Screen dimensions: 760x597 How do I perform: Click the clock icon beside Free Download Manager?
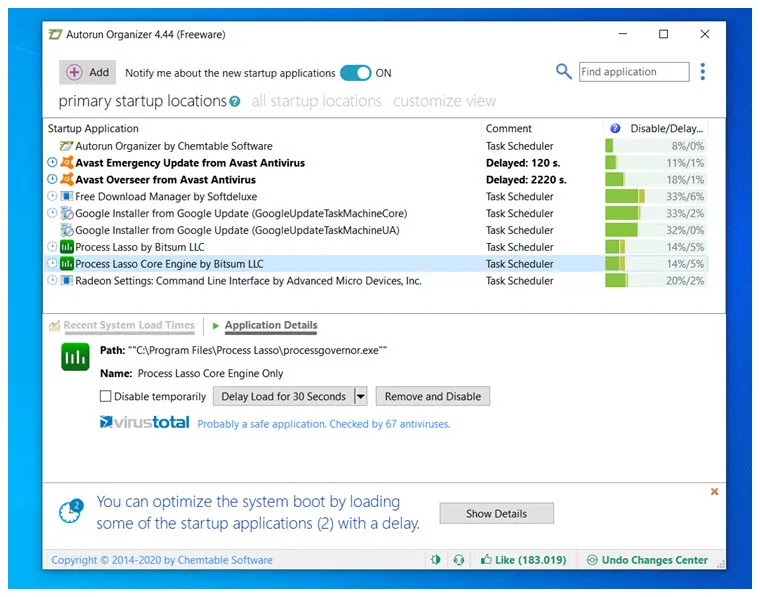coord(52,196)
